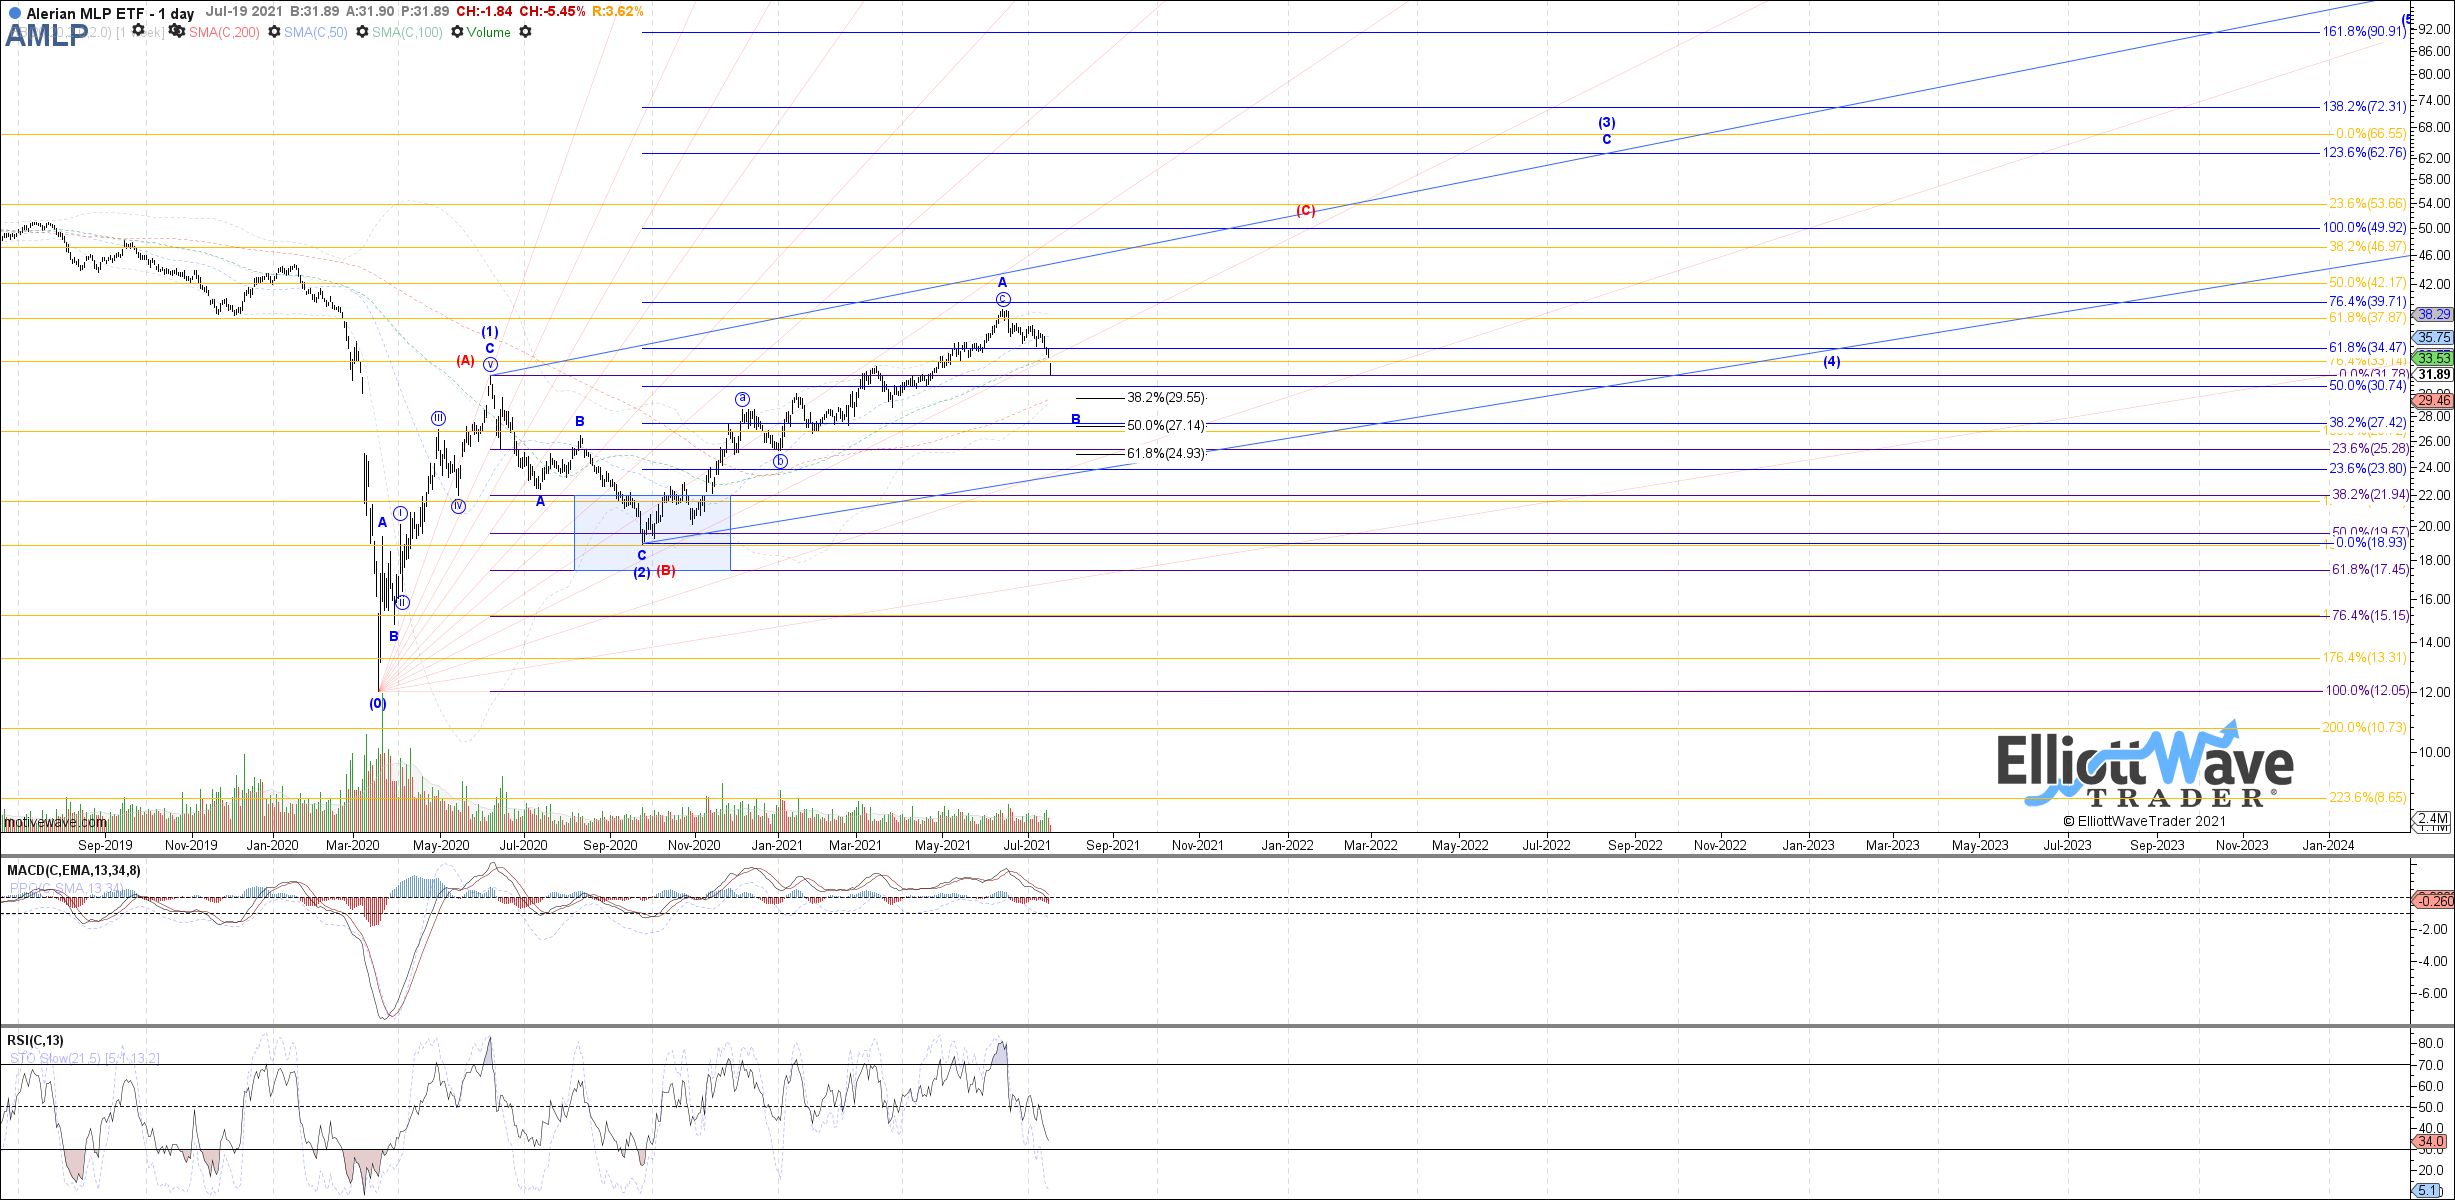The height and width of the screenshot is (1200, 2455).
Task: Select the circled a wave label
Action: pyautogui.click(x=743, y=399)
